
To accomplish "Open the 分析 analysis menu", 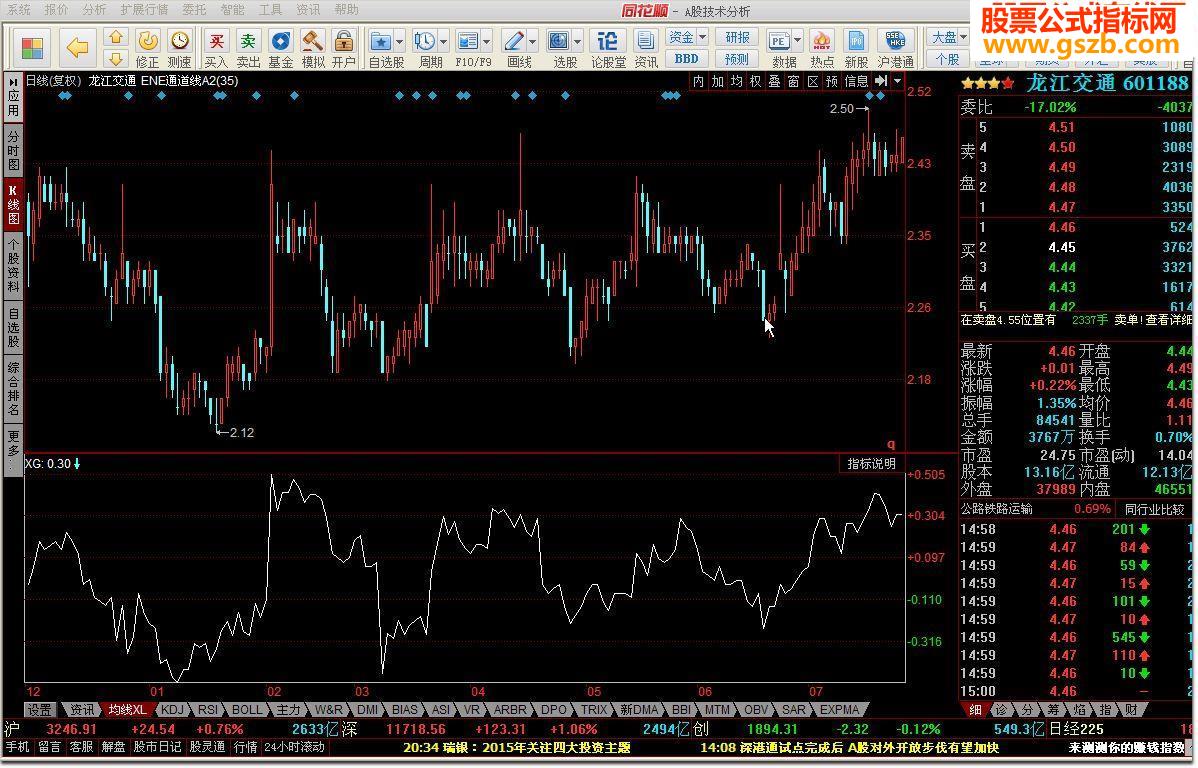I will pyautogui.click(x=94, y=10).
